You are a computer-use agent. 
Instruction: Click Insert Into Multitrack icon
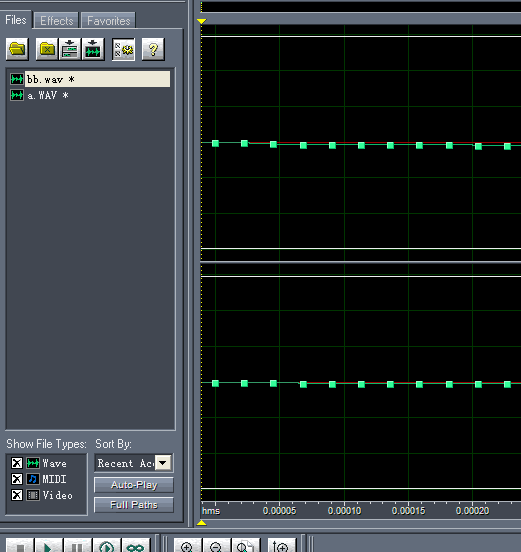(x=70, y=49)
